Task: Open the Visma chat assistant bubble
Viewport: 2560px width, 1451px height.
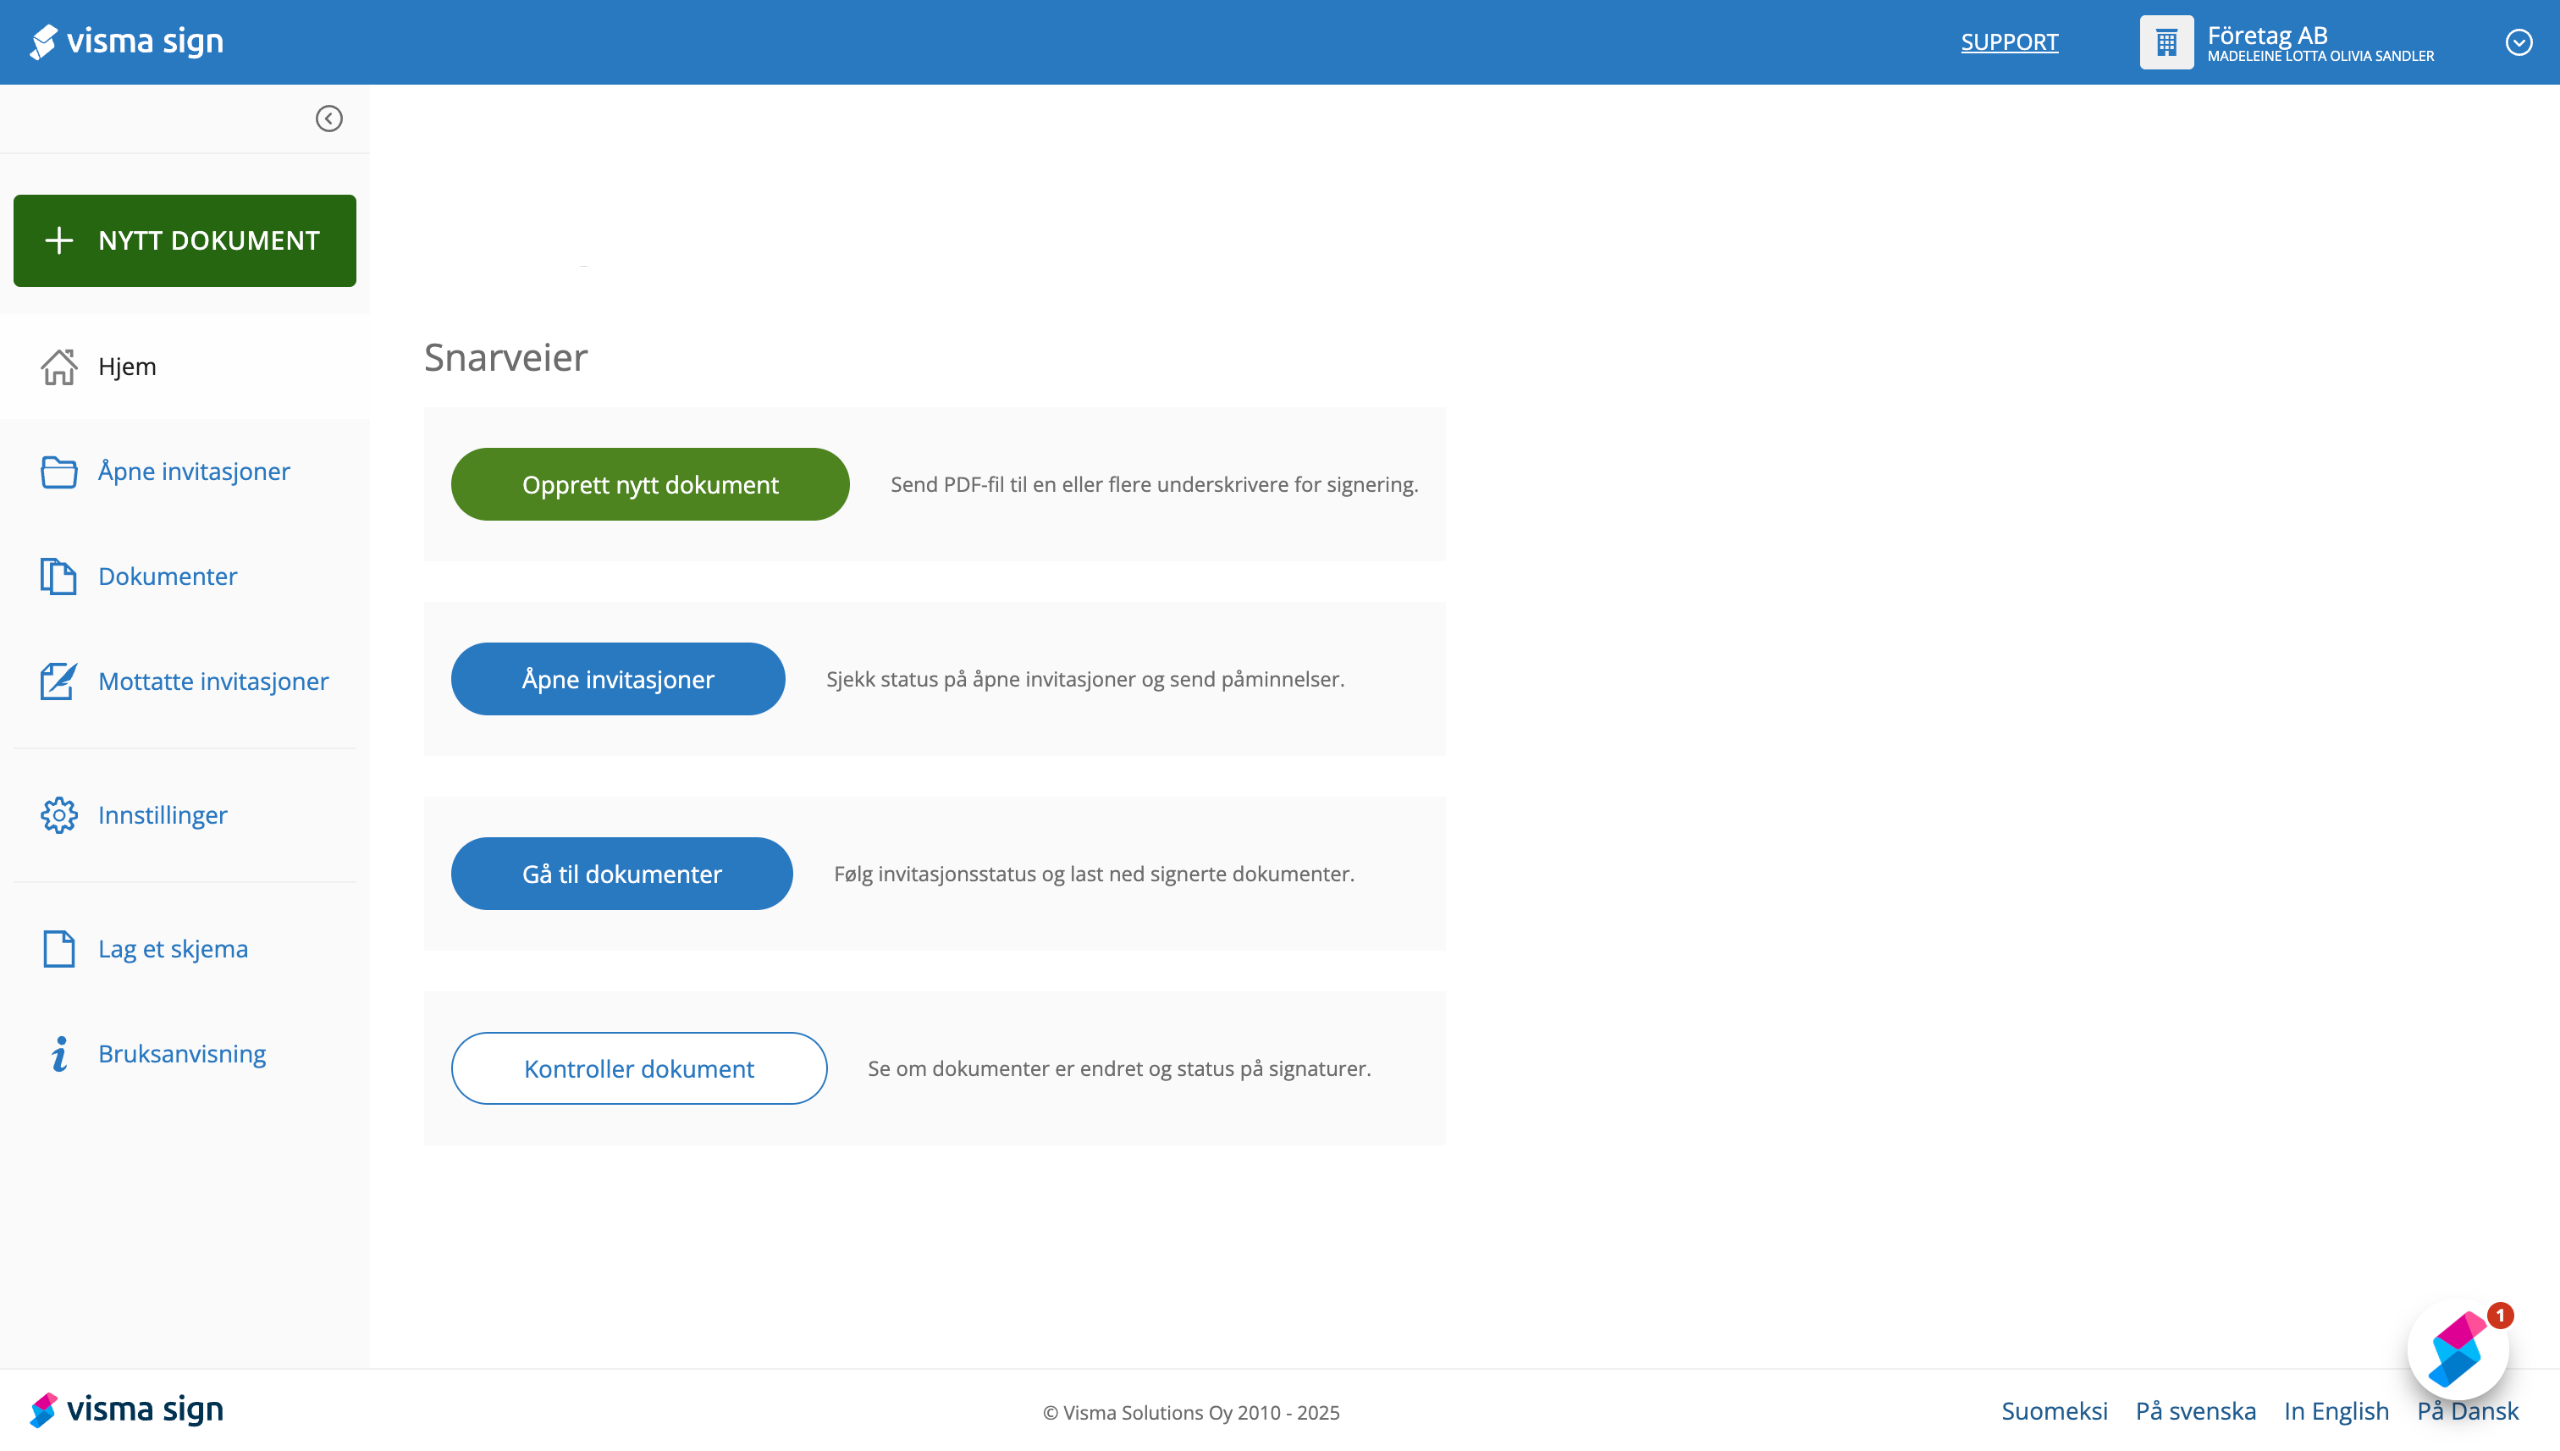Action: (x=2458, y=1350)
